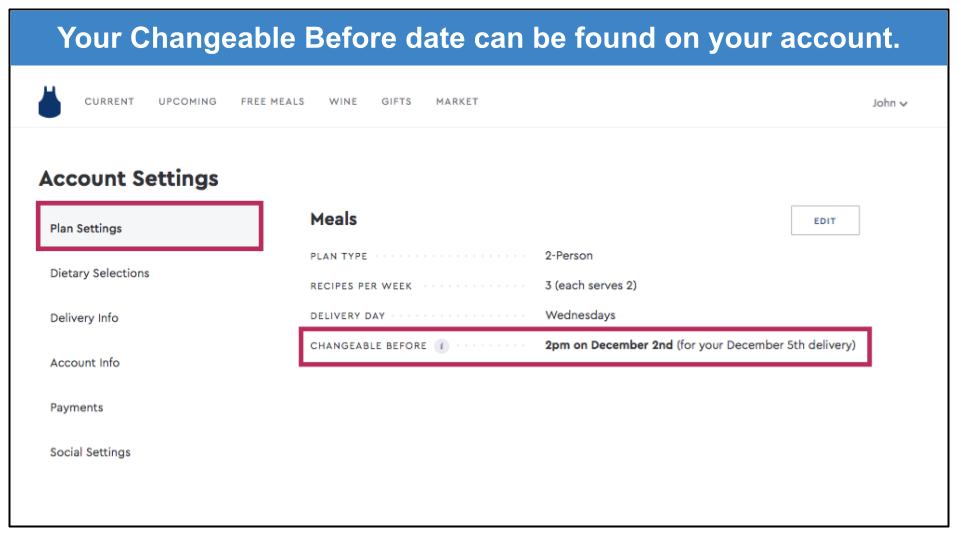Open the Upcoming menu item
Image resolution: width=960 pixels, height=540 pixels.
pyautogui.click(x=187, y=102)
